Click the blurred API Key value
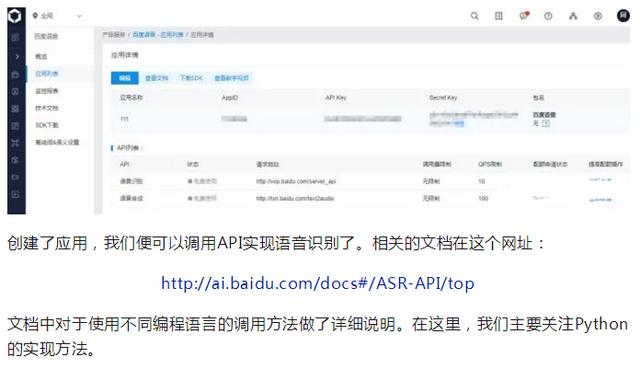Viewport: 640px width, 369px height. (362, 119)
